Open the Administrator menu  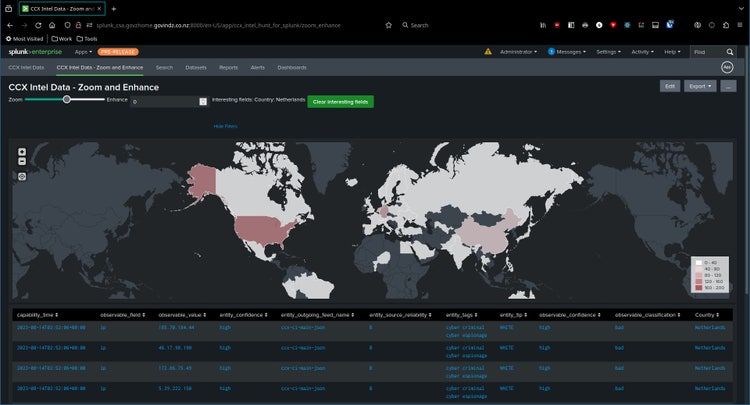click(519, 51)
